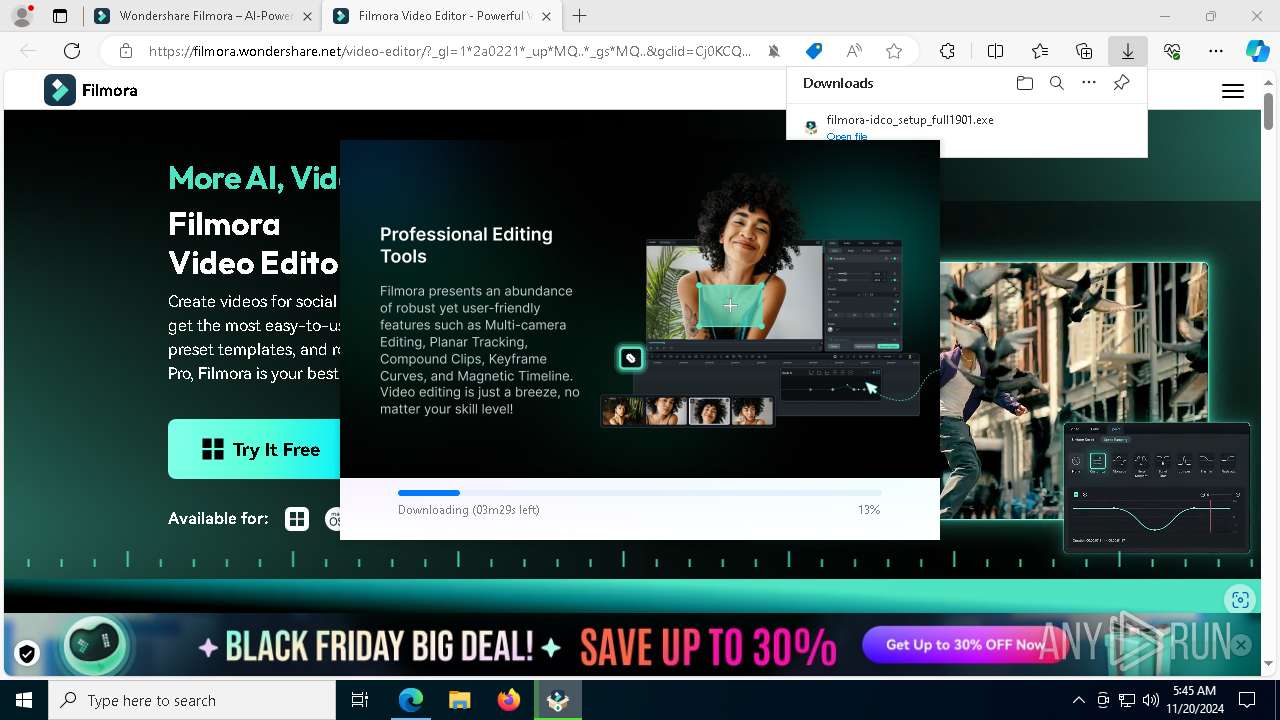The height and width of the screenshot is (720, 1280).
Task: Click the filmora.wondershare.net address bar
Action: tap(450, 51)
